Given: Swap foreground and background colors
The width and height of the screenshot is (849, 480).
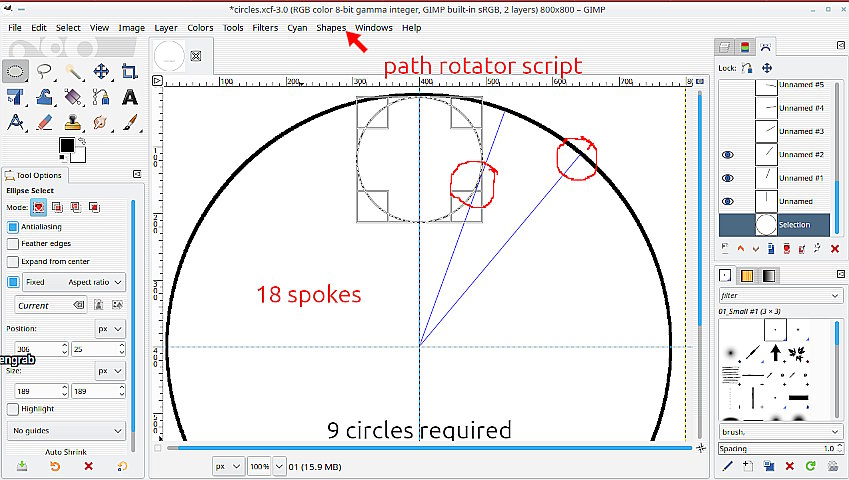Looking at the screenshot, I should [82, 141].
